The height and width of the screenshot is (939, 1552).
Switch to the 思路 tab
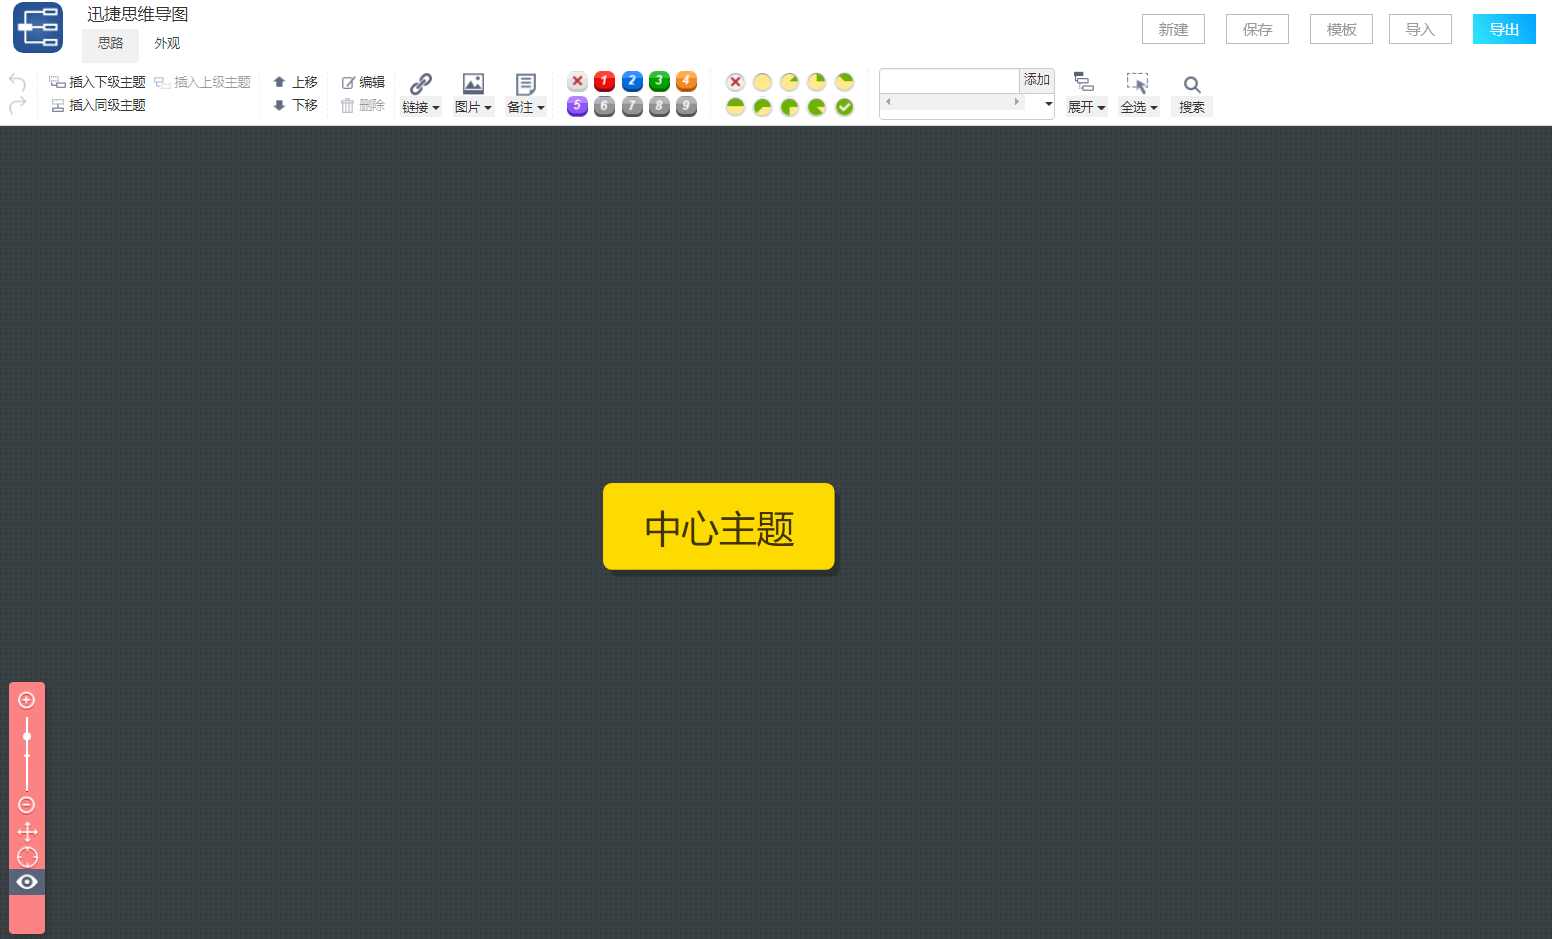pos(110,44)
